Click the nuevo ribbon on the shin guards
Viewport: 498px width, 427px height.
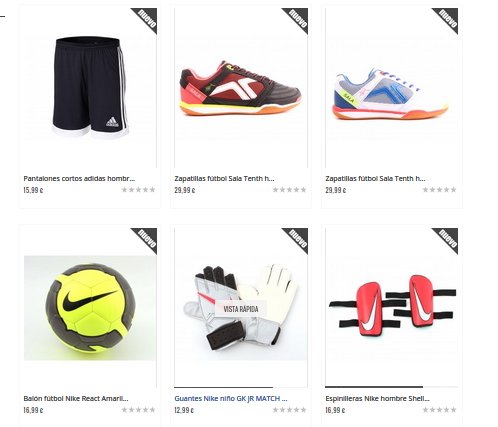pyautogui.click(x=448, y=238)
